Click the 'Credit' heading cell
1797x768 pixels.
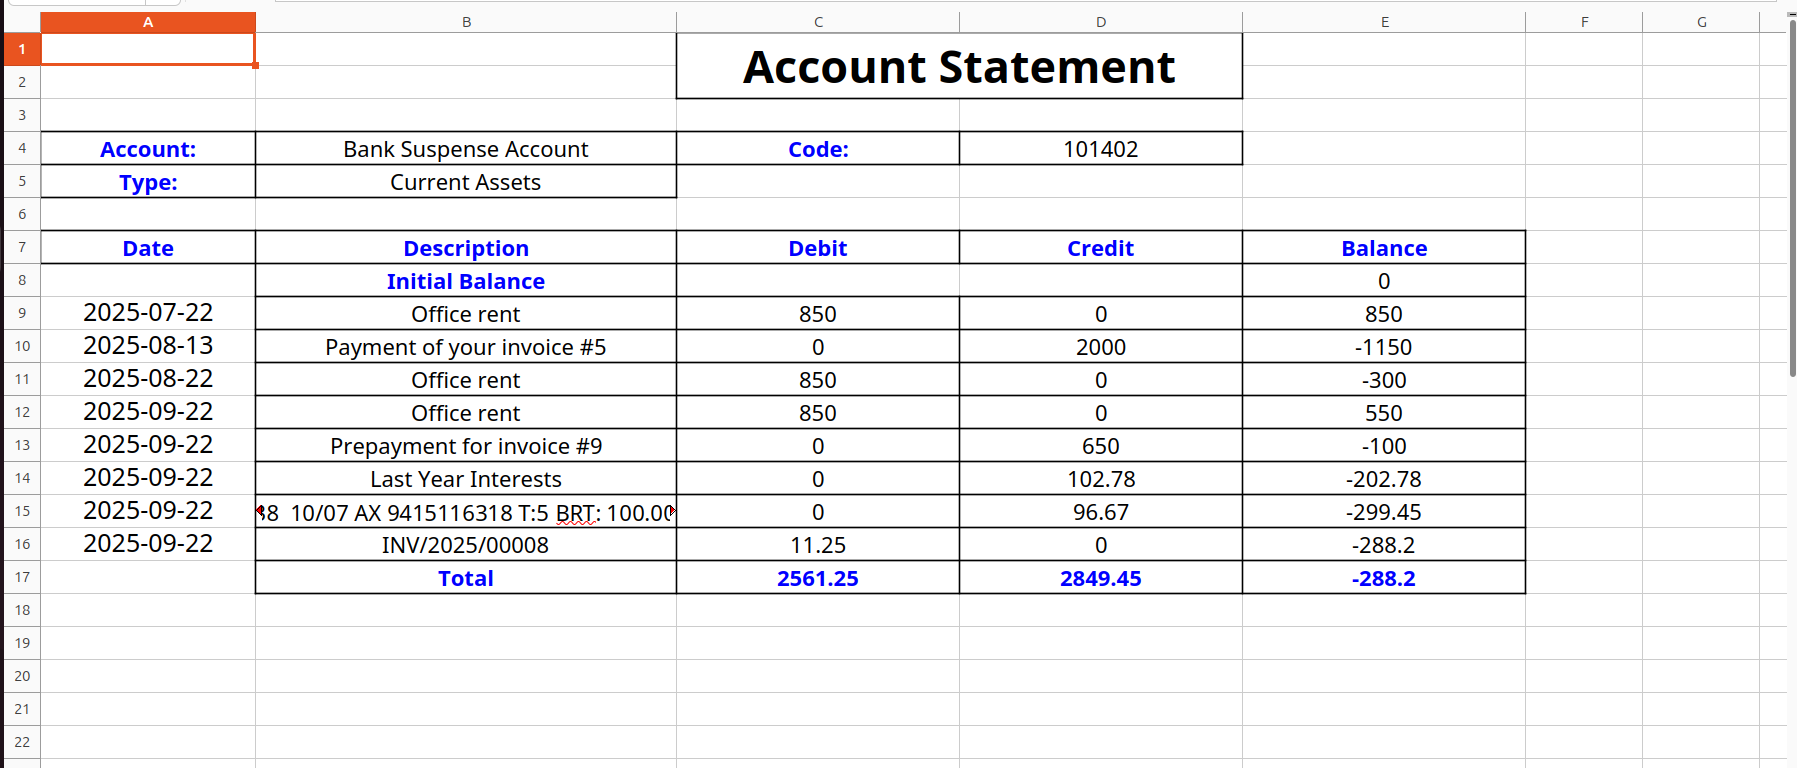coord(1101,247)
